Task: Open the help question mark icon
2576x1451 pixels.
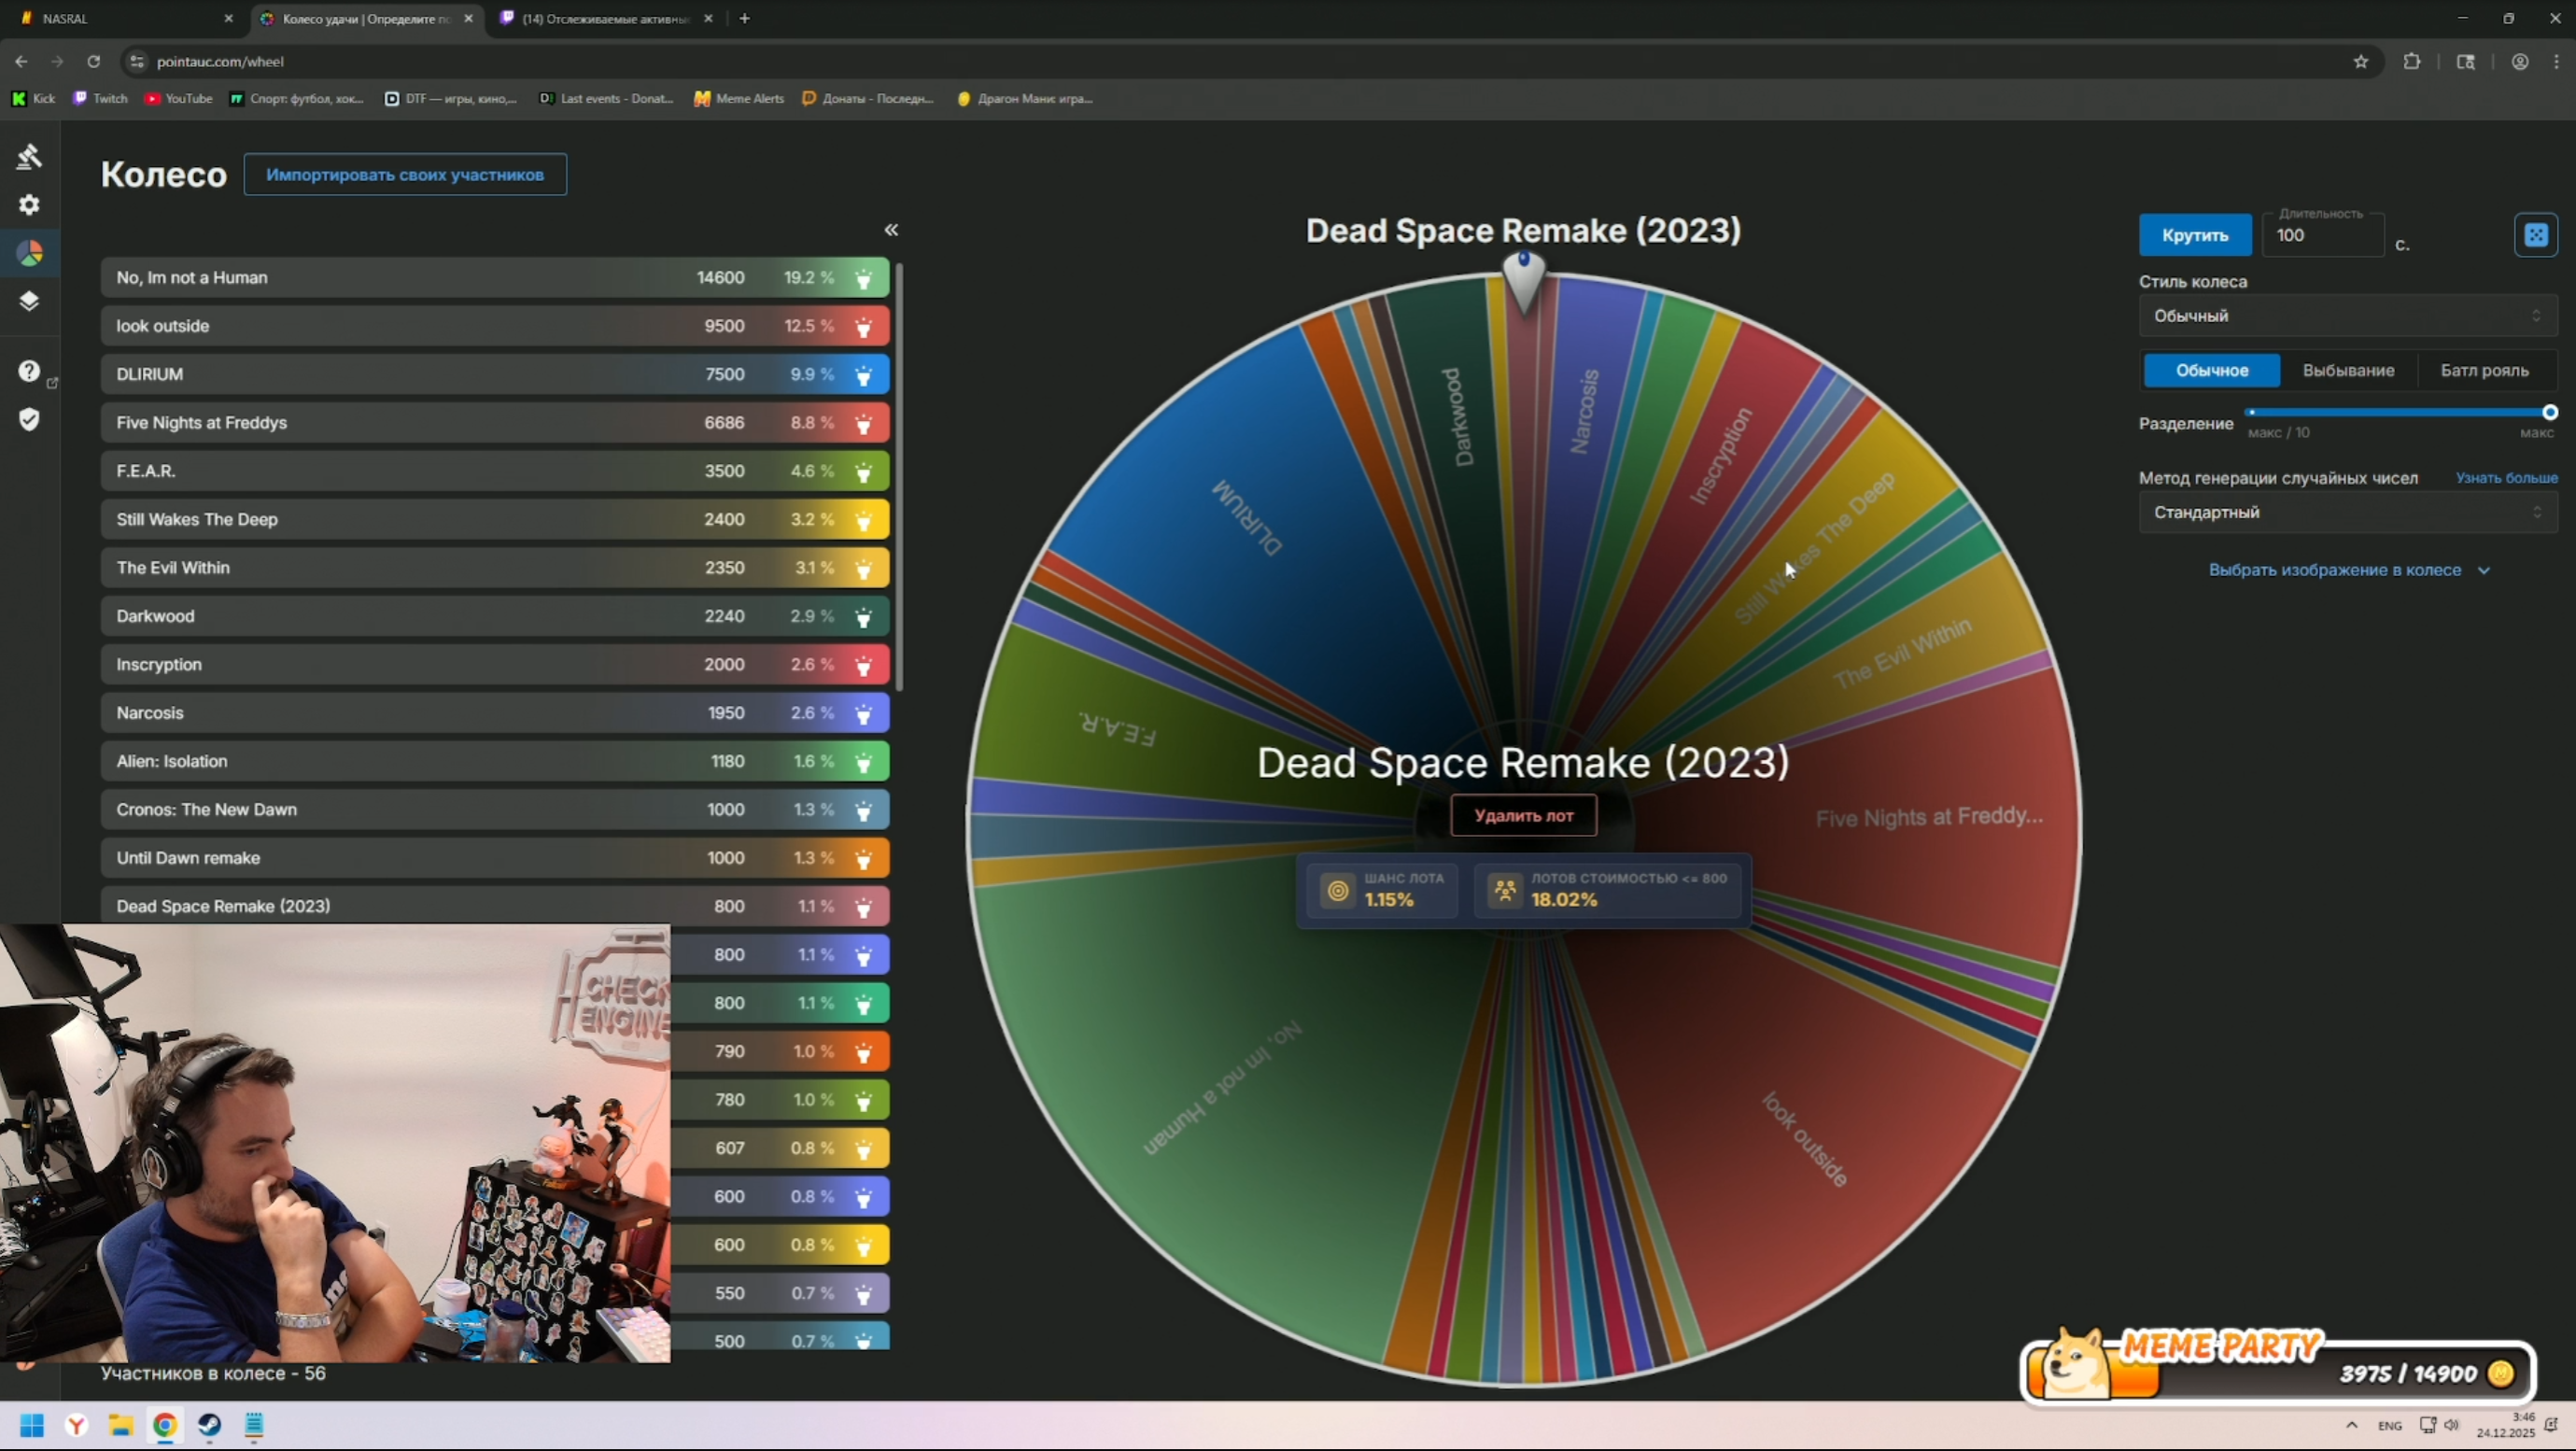Action: (x=29, y=371)
